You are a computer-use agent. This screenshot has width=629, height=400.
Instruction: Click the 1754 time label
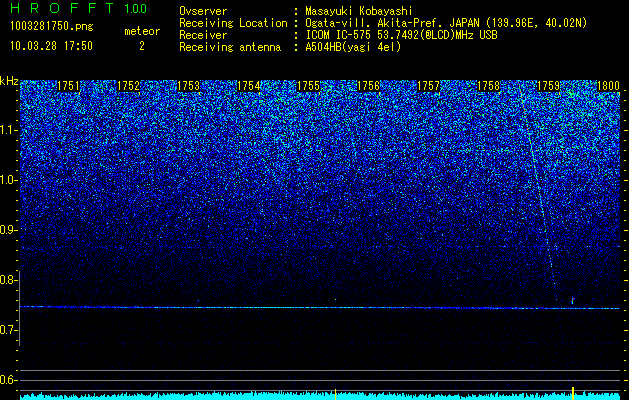tap(249, 86)
